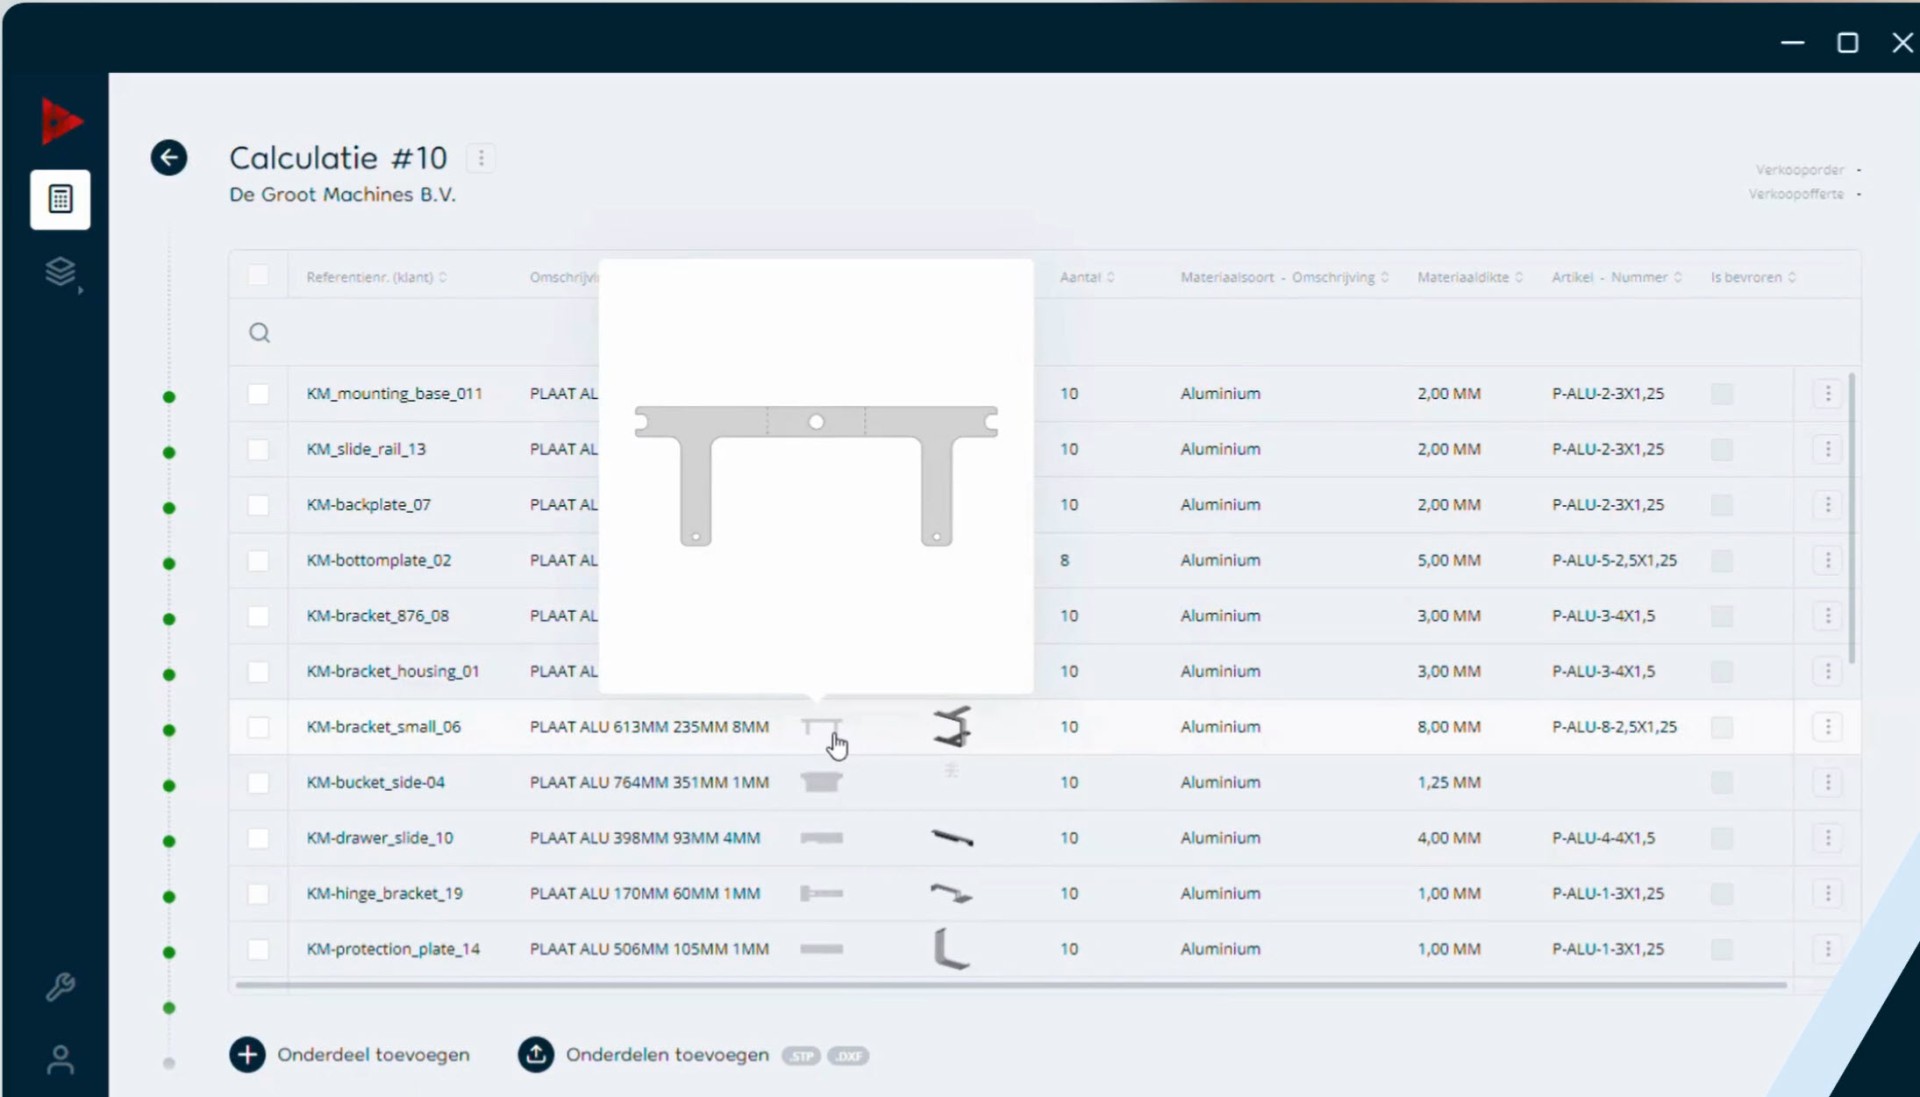The image size is (1920, 1097).
Task: Sort by Aantal column header
Action: point(1087,277)
